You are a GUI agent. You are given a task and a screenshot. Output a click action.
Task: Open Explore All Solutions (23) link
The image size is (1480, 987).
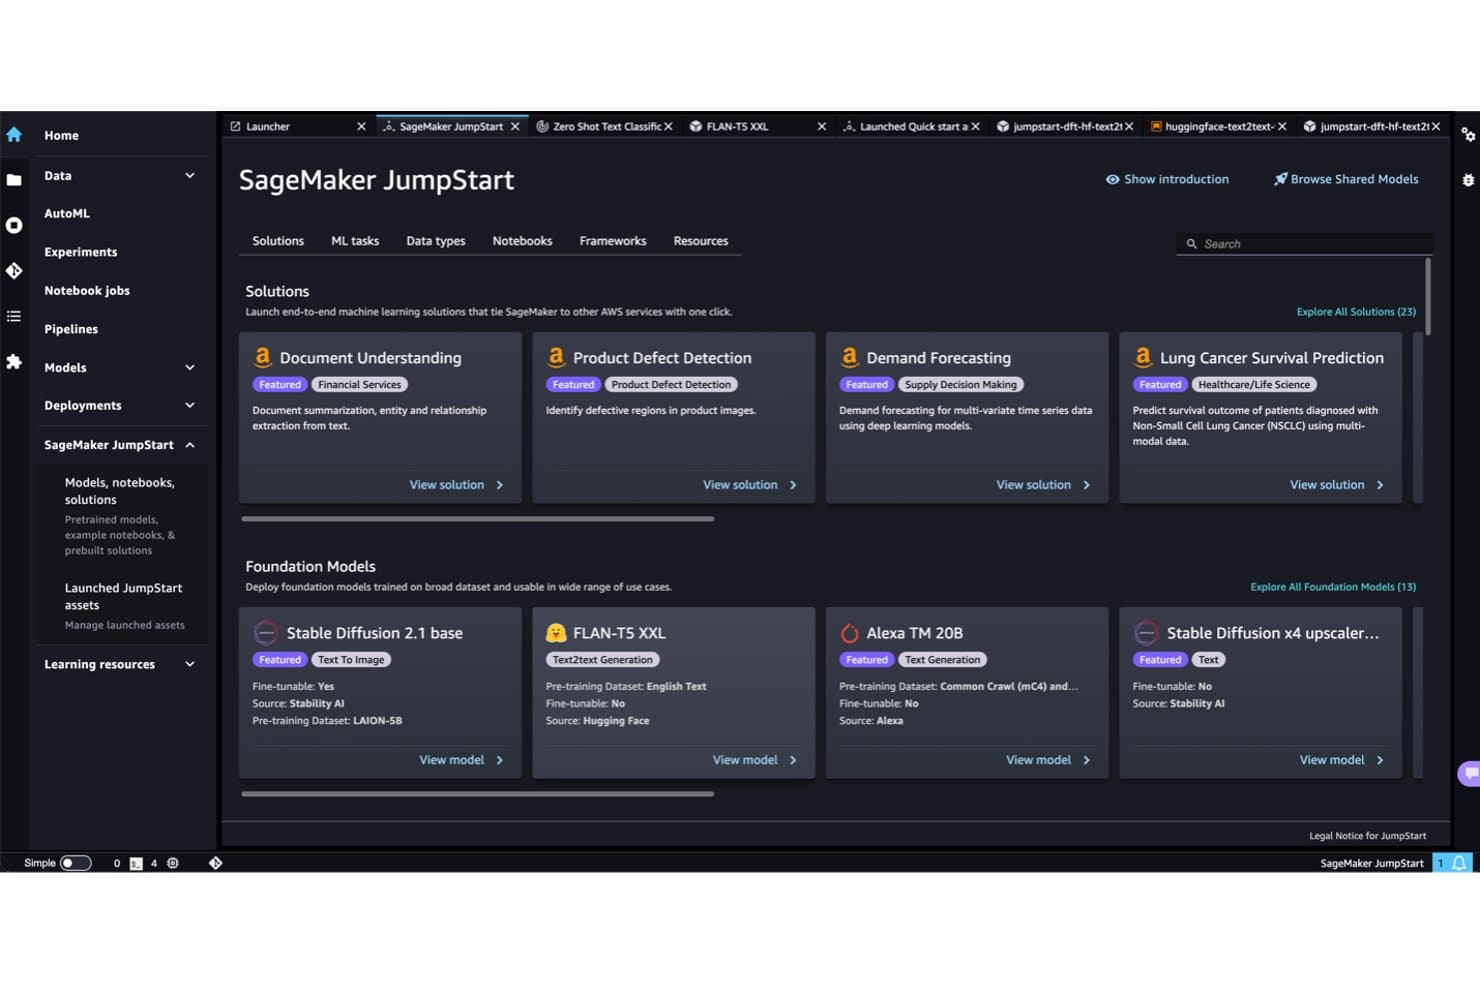tap(1356, 312)
